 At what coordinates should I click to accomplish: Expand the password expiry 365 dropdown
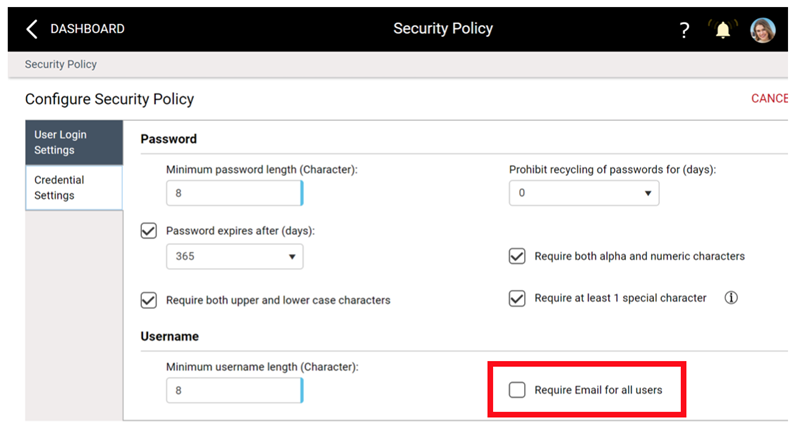235,256
